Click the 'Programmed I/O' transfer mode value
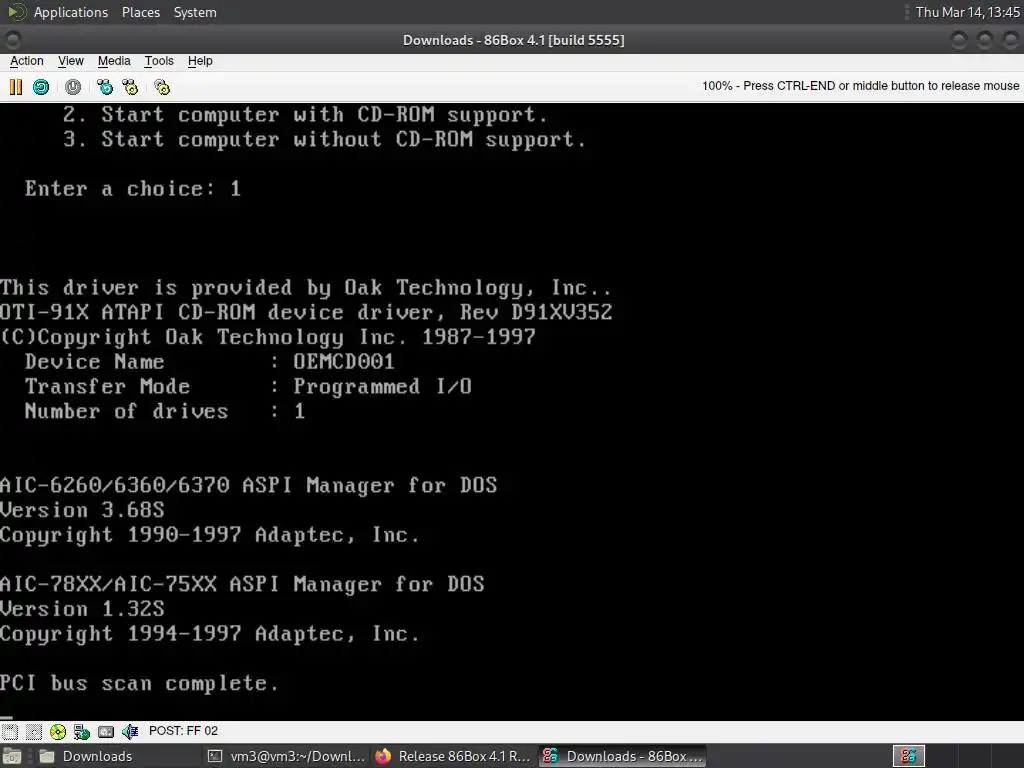 (x=382, y=387)
